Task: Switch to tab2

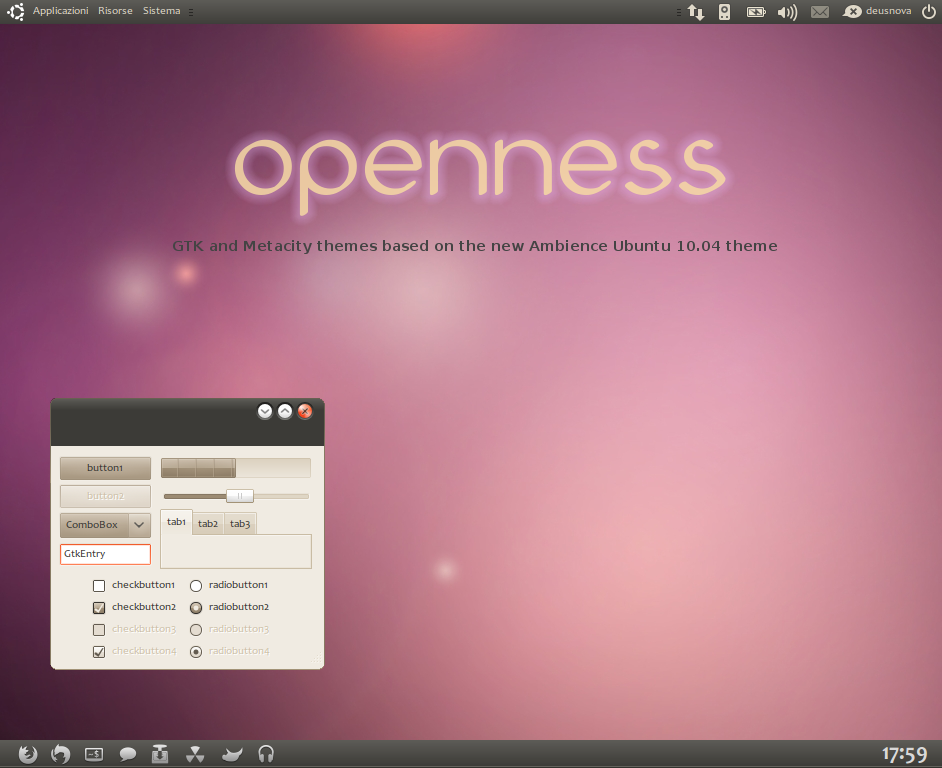Action: coord(208,523)
